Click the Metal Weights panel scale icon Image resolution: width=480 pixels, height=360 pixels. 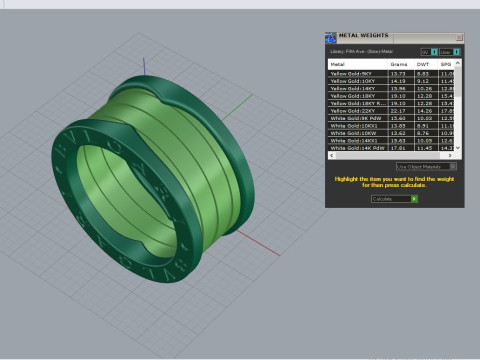[330, 38]
